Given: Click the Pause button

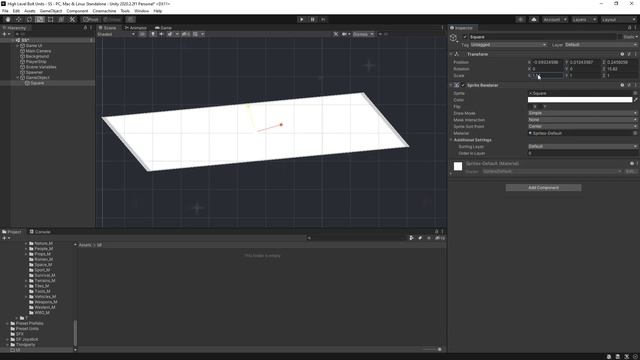Looking at the screenshot, I should point(312,19).
